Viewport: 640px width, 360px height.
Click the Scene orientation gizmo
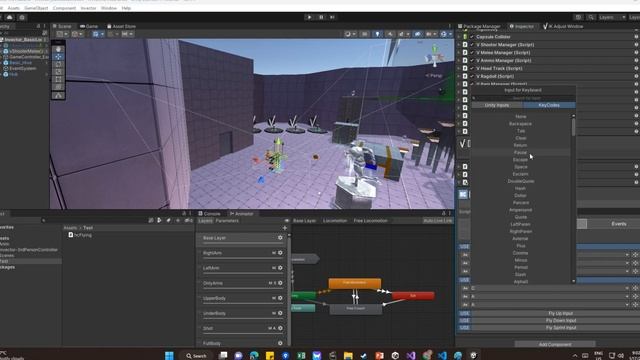[434, 57]
